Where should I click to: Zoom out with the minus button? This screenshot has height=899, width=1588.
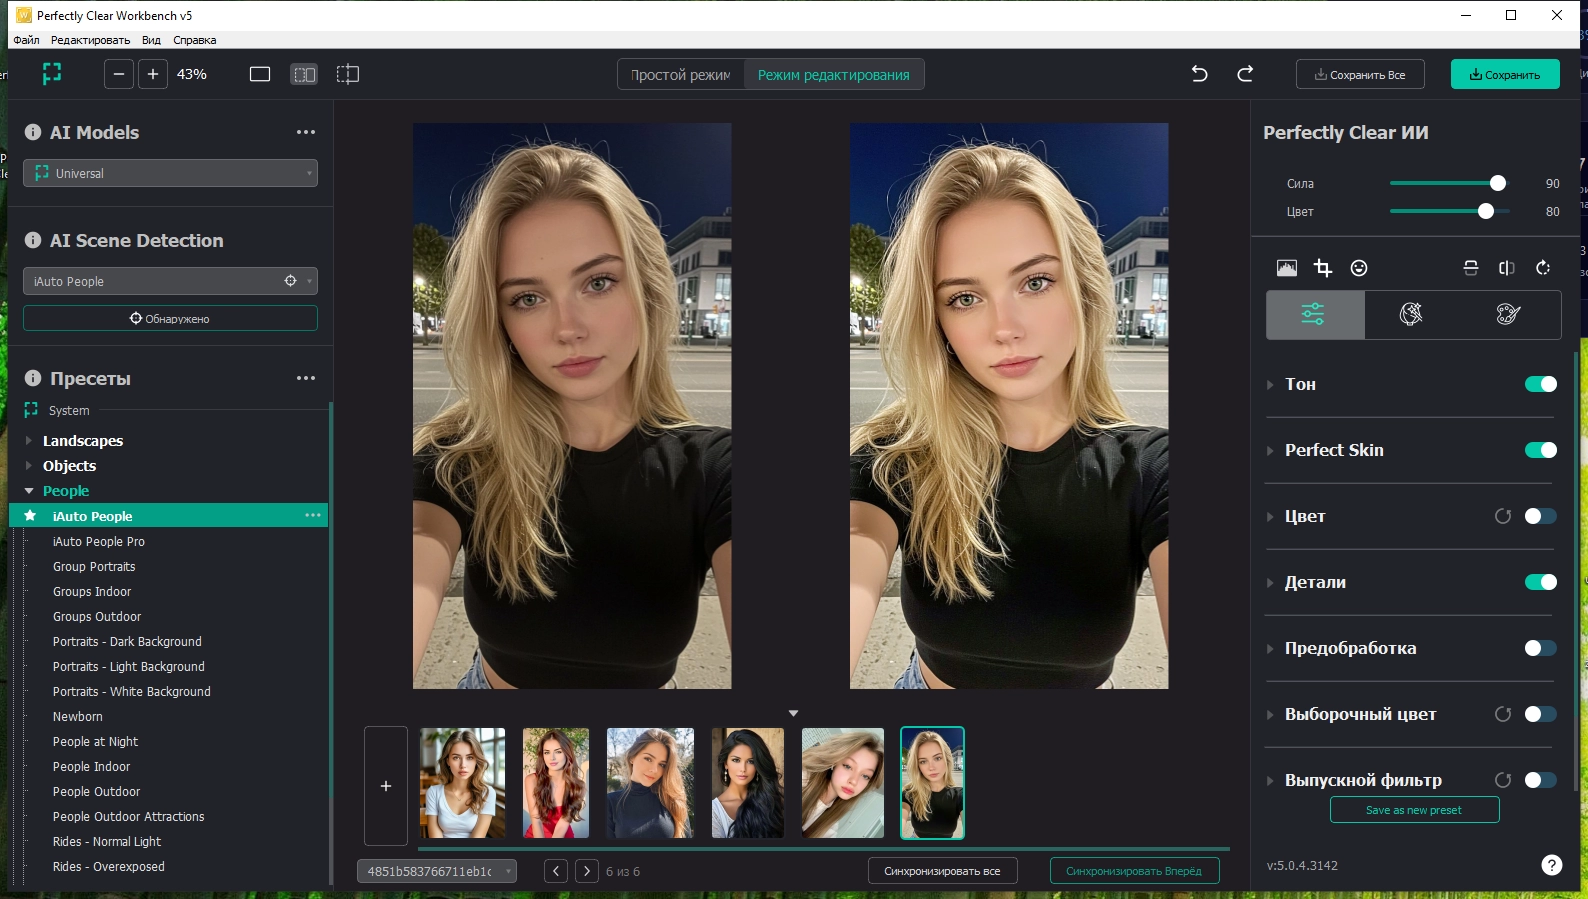click(119, 74)
